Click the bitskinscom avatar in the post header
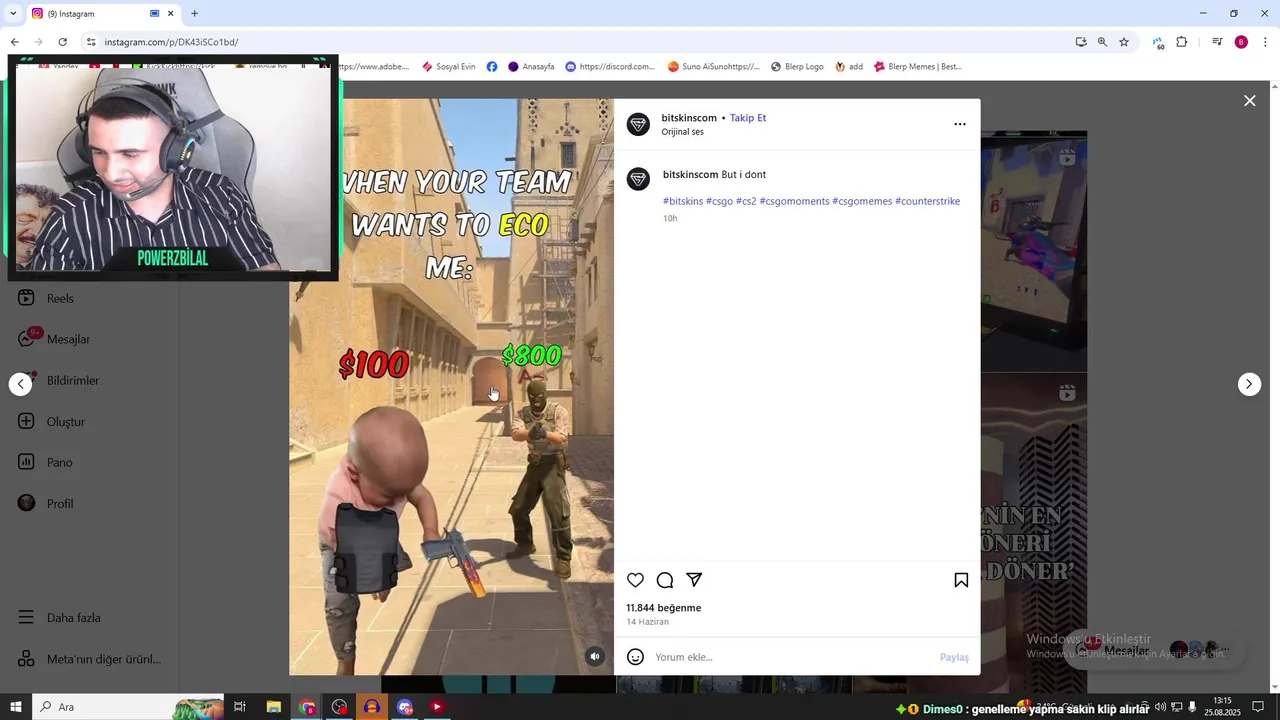The image size is (1280, 720). pos(638,124)
